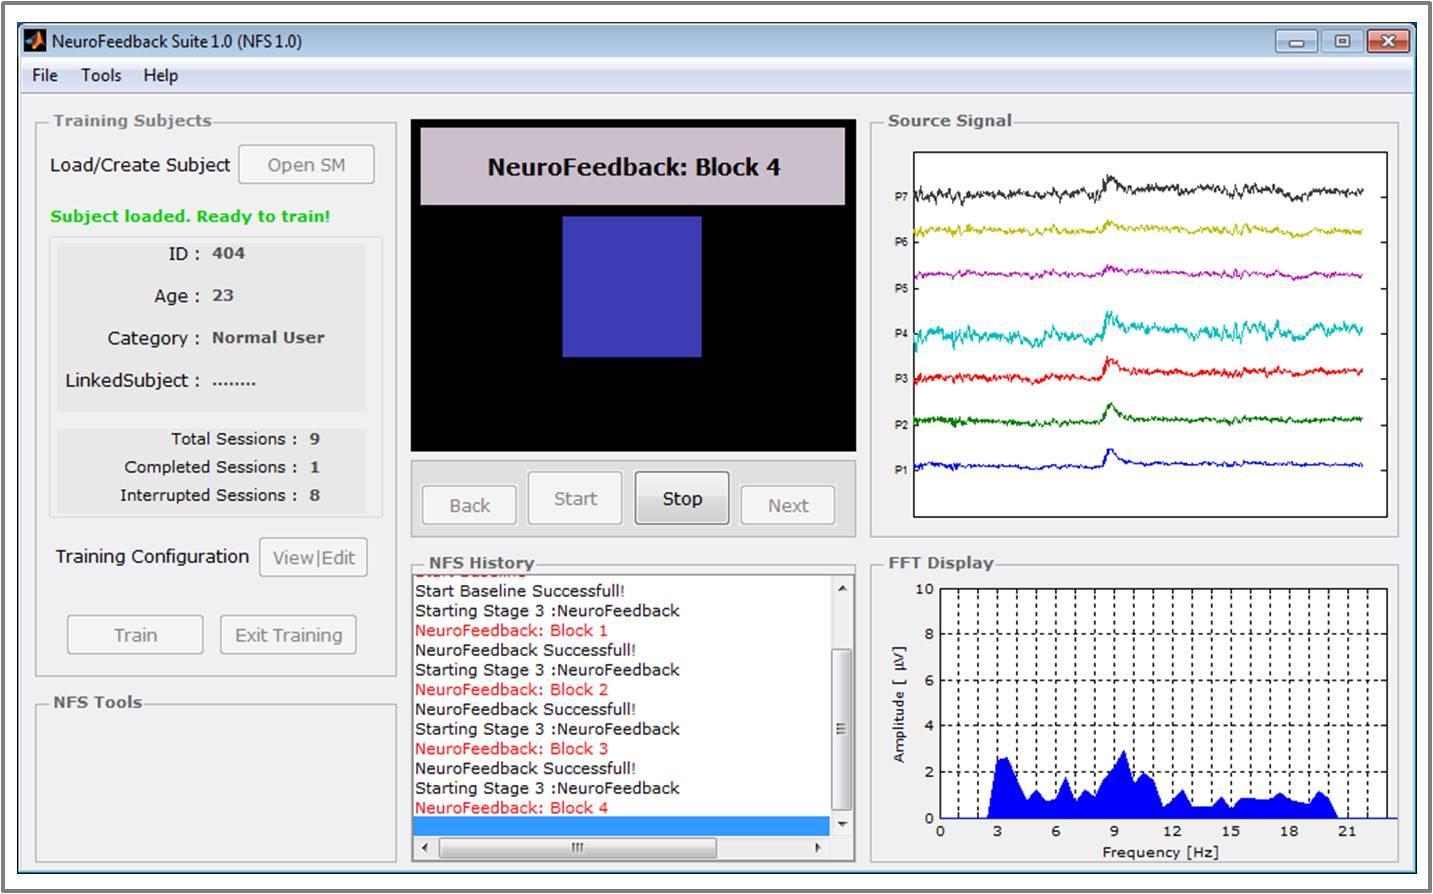
Task: Click the 'NeuroFeedback: Block 4' banner
Action: tap(633, 167)
